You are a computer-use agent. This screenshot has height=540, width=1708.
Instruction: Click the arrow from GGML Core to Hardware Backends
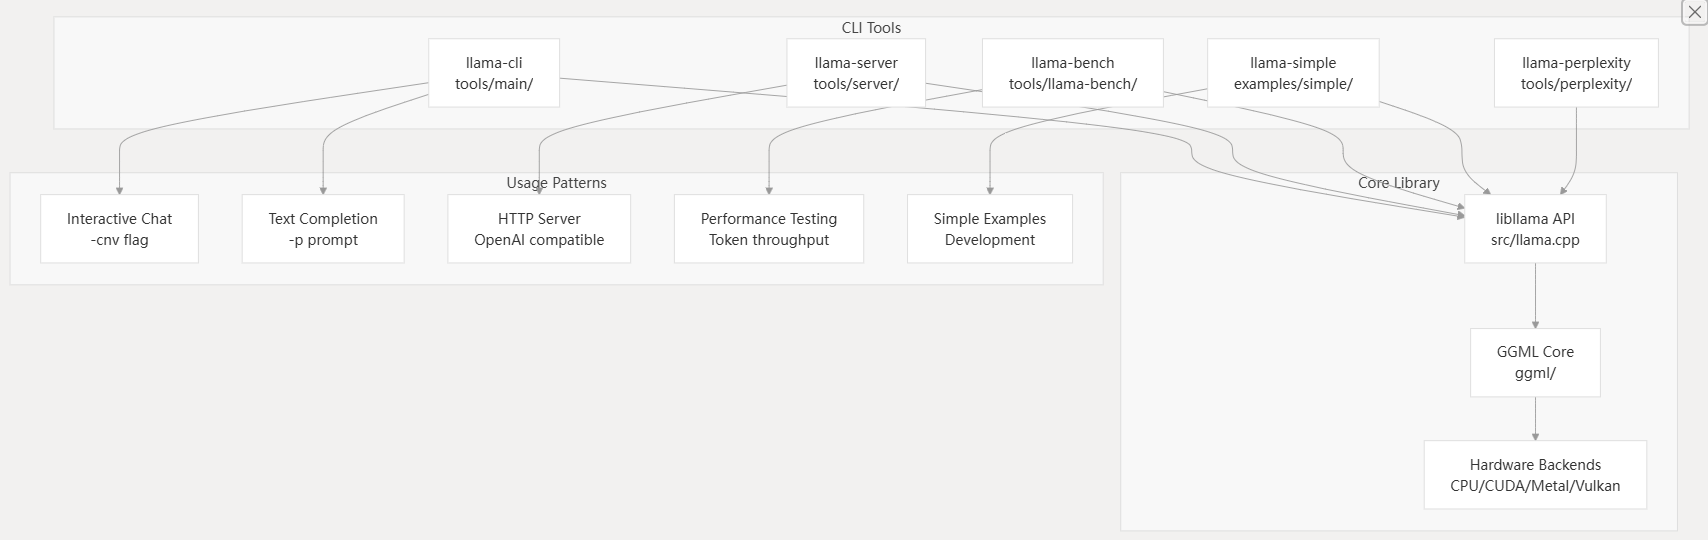coord(1535,418)
